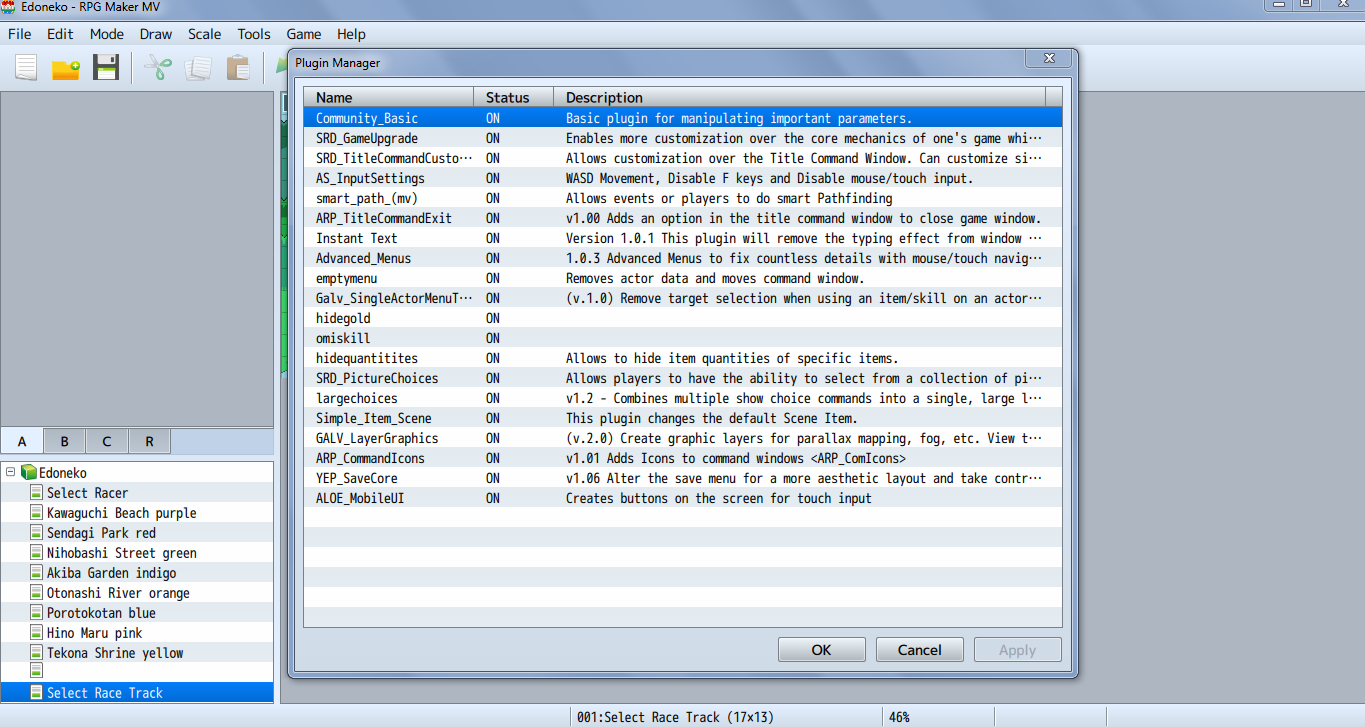
Task: Sort plugins by Name column header
Action: pyautogui.click(x=389, y=97)
